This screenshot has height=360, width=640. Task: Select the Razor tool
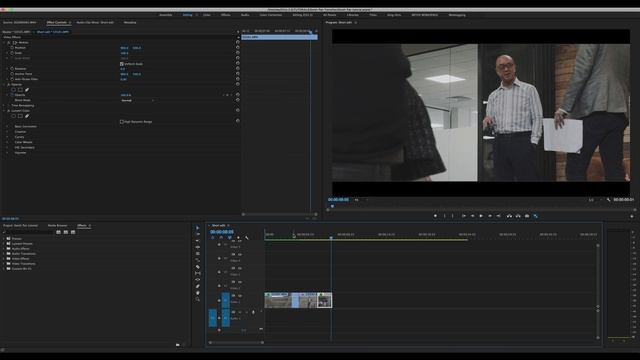pos(198,267)
